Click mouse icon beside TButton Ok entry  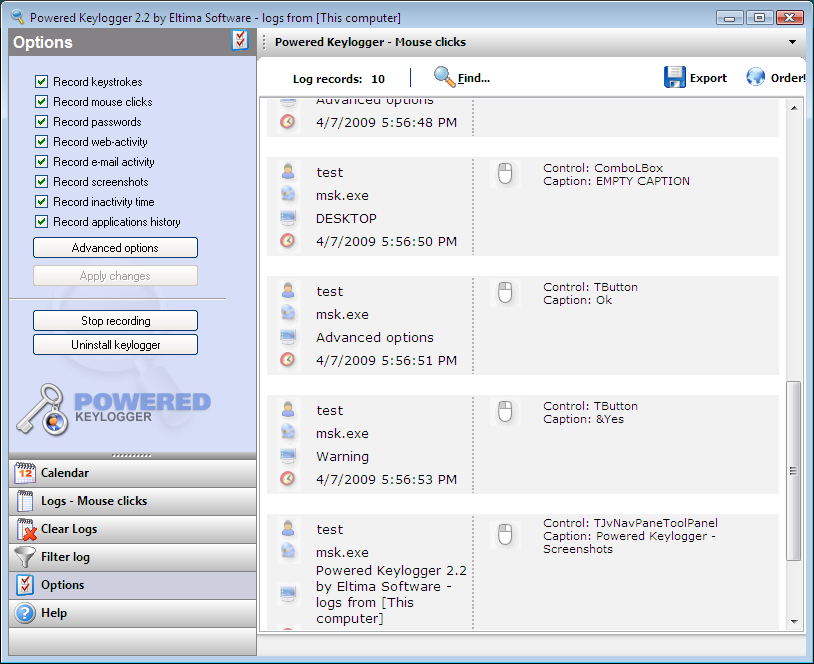pyautogui.click(x=505, y=293)
